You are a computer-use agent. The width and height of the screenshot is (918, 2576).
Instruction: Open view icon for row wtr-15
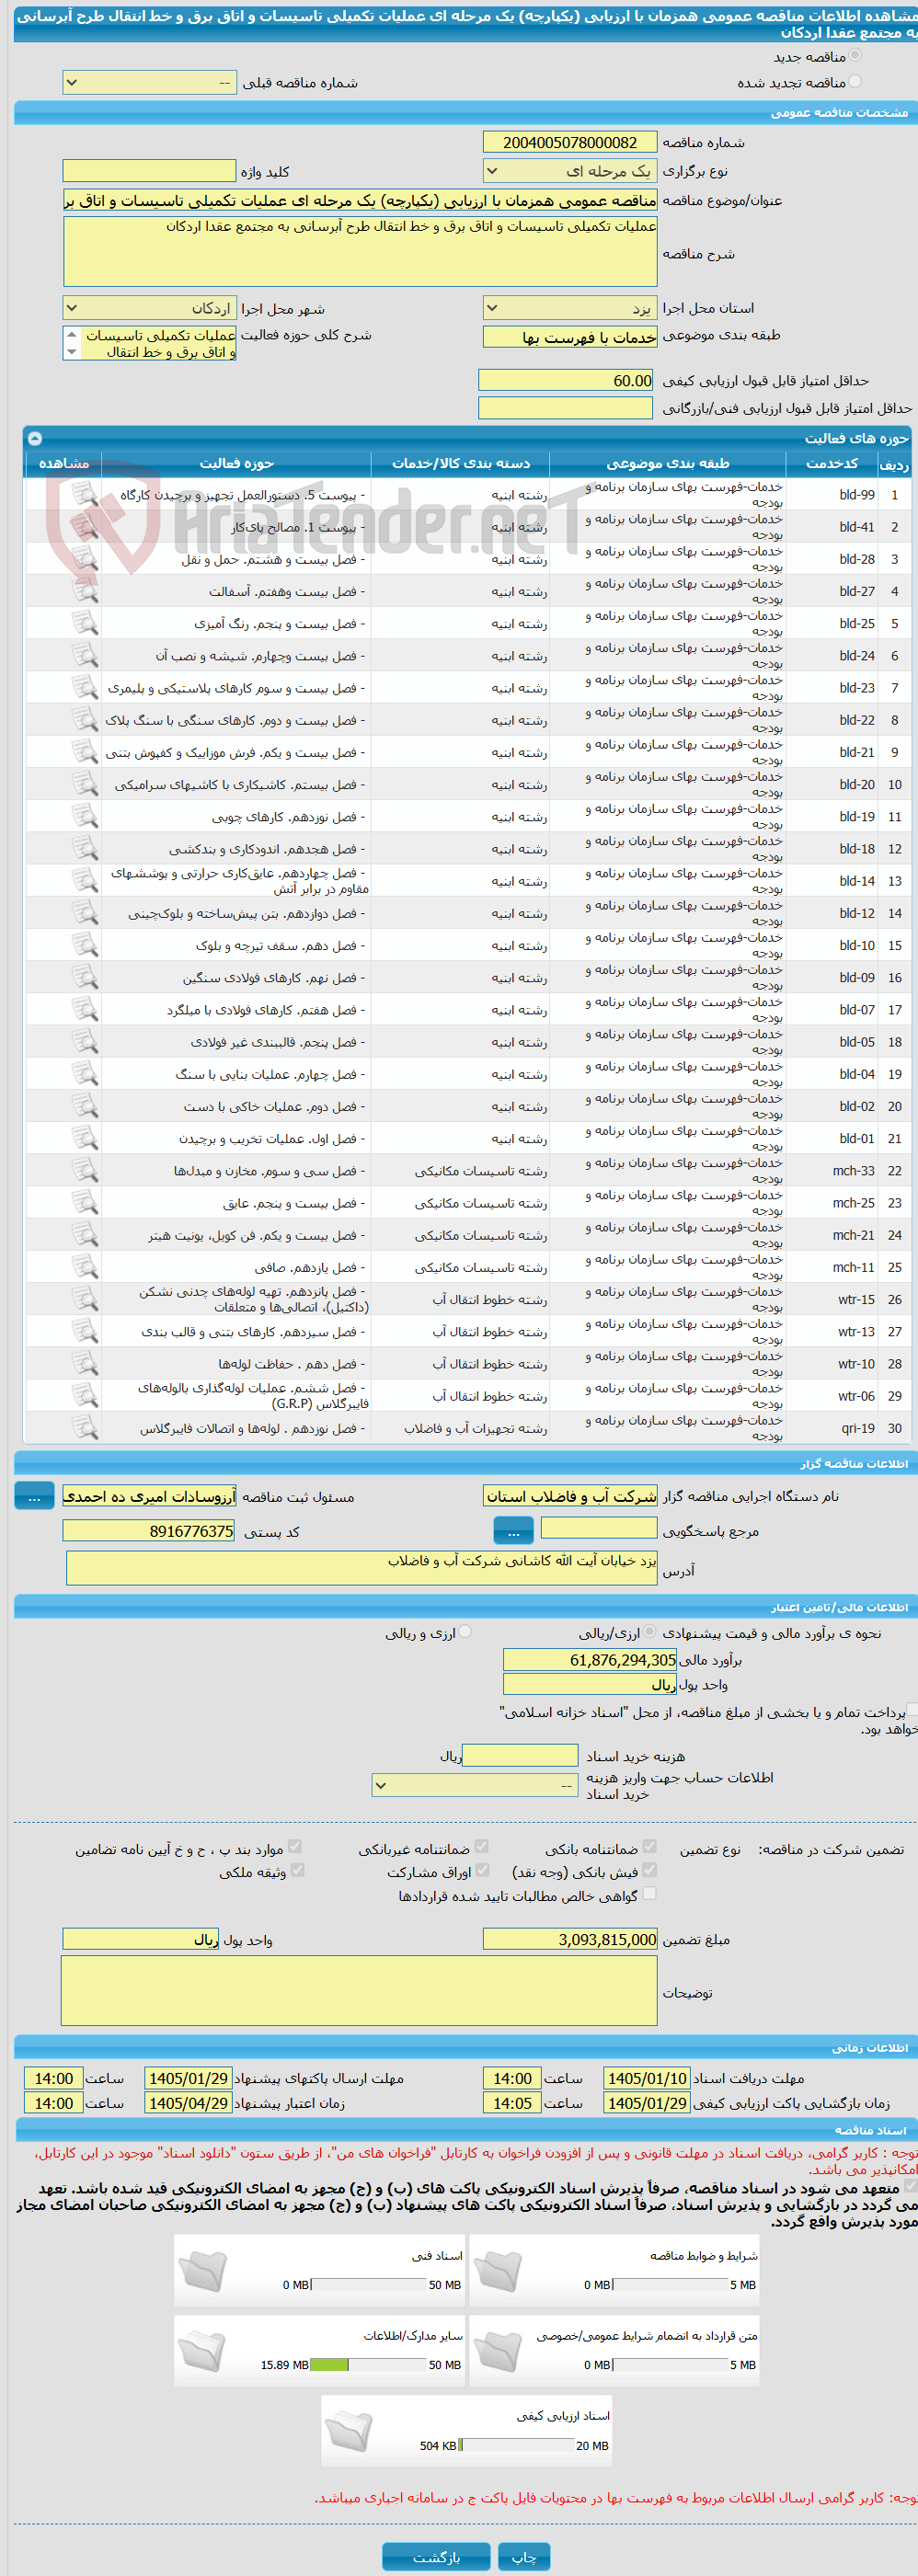pos(85,1299)
